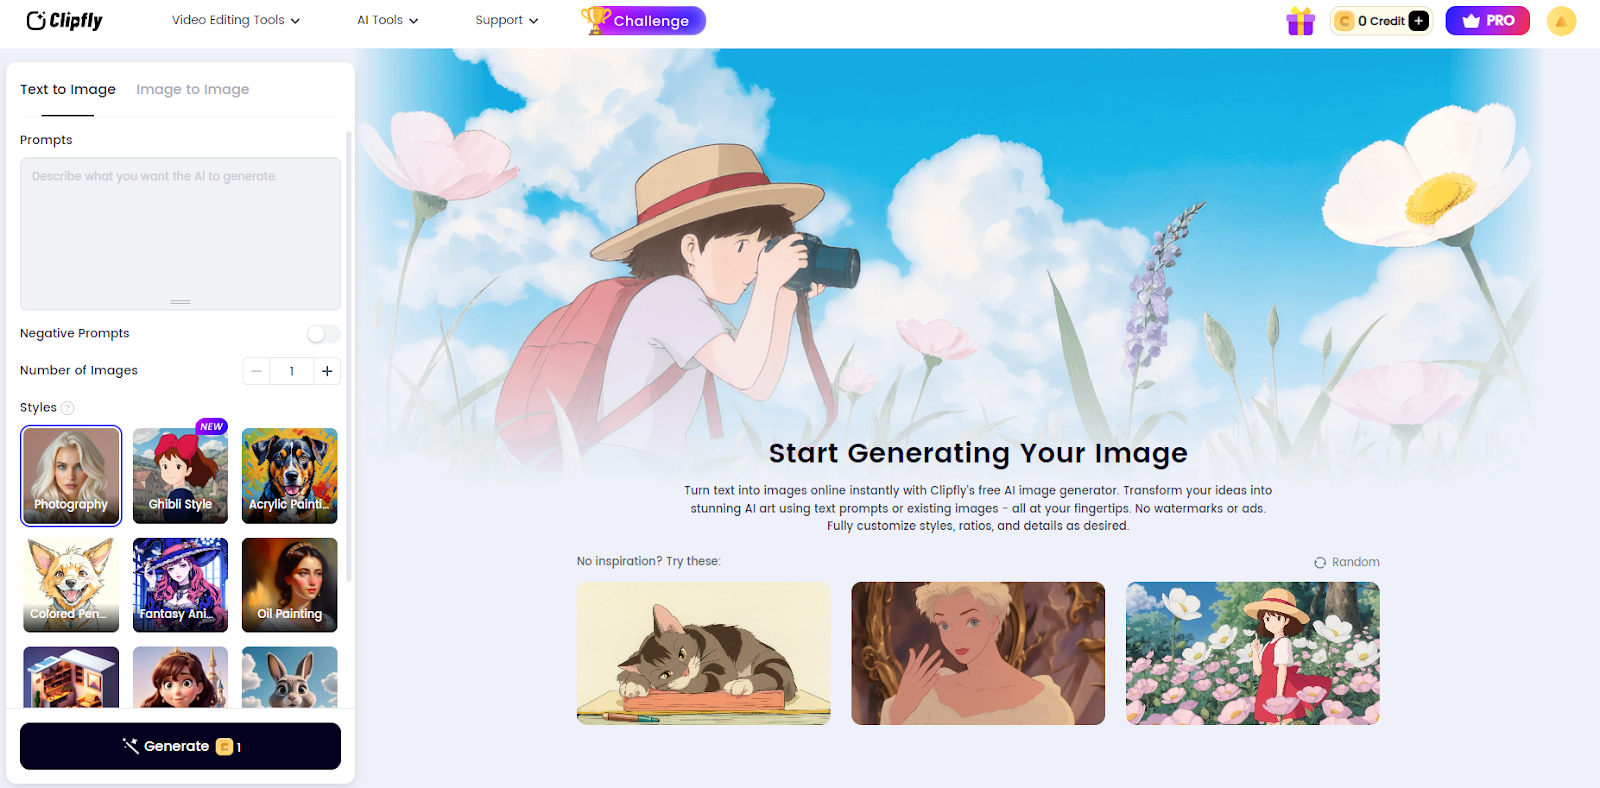Click into the Prompts text area
1600x788 pixels.
click(180, 233)
